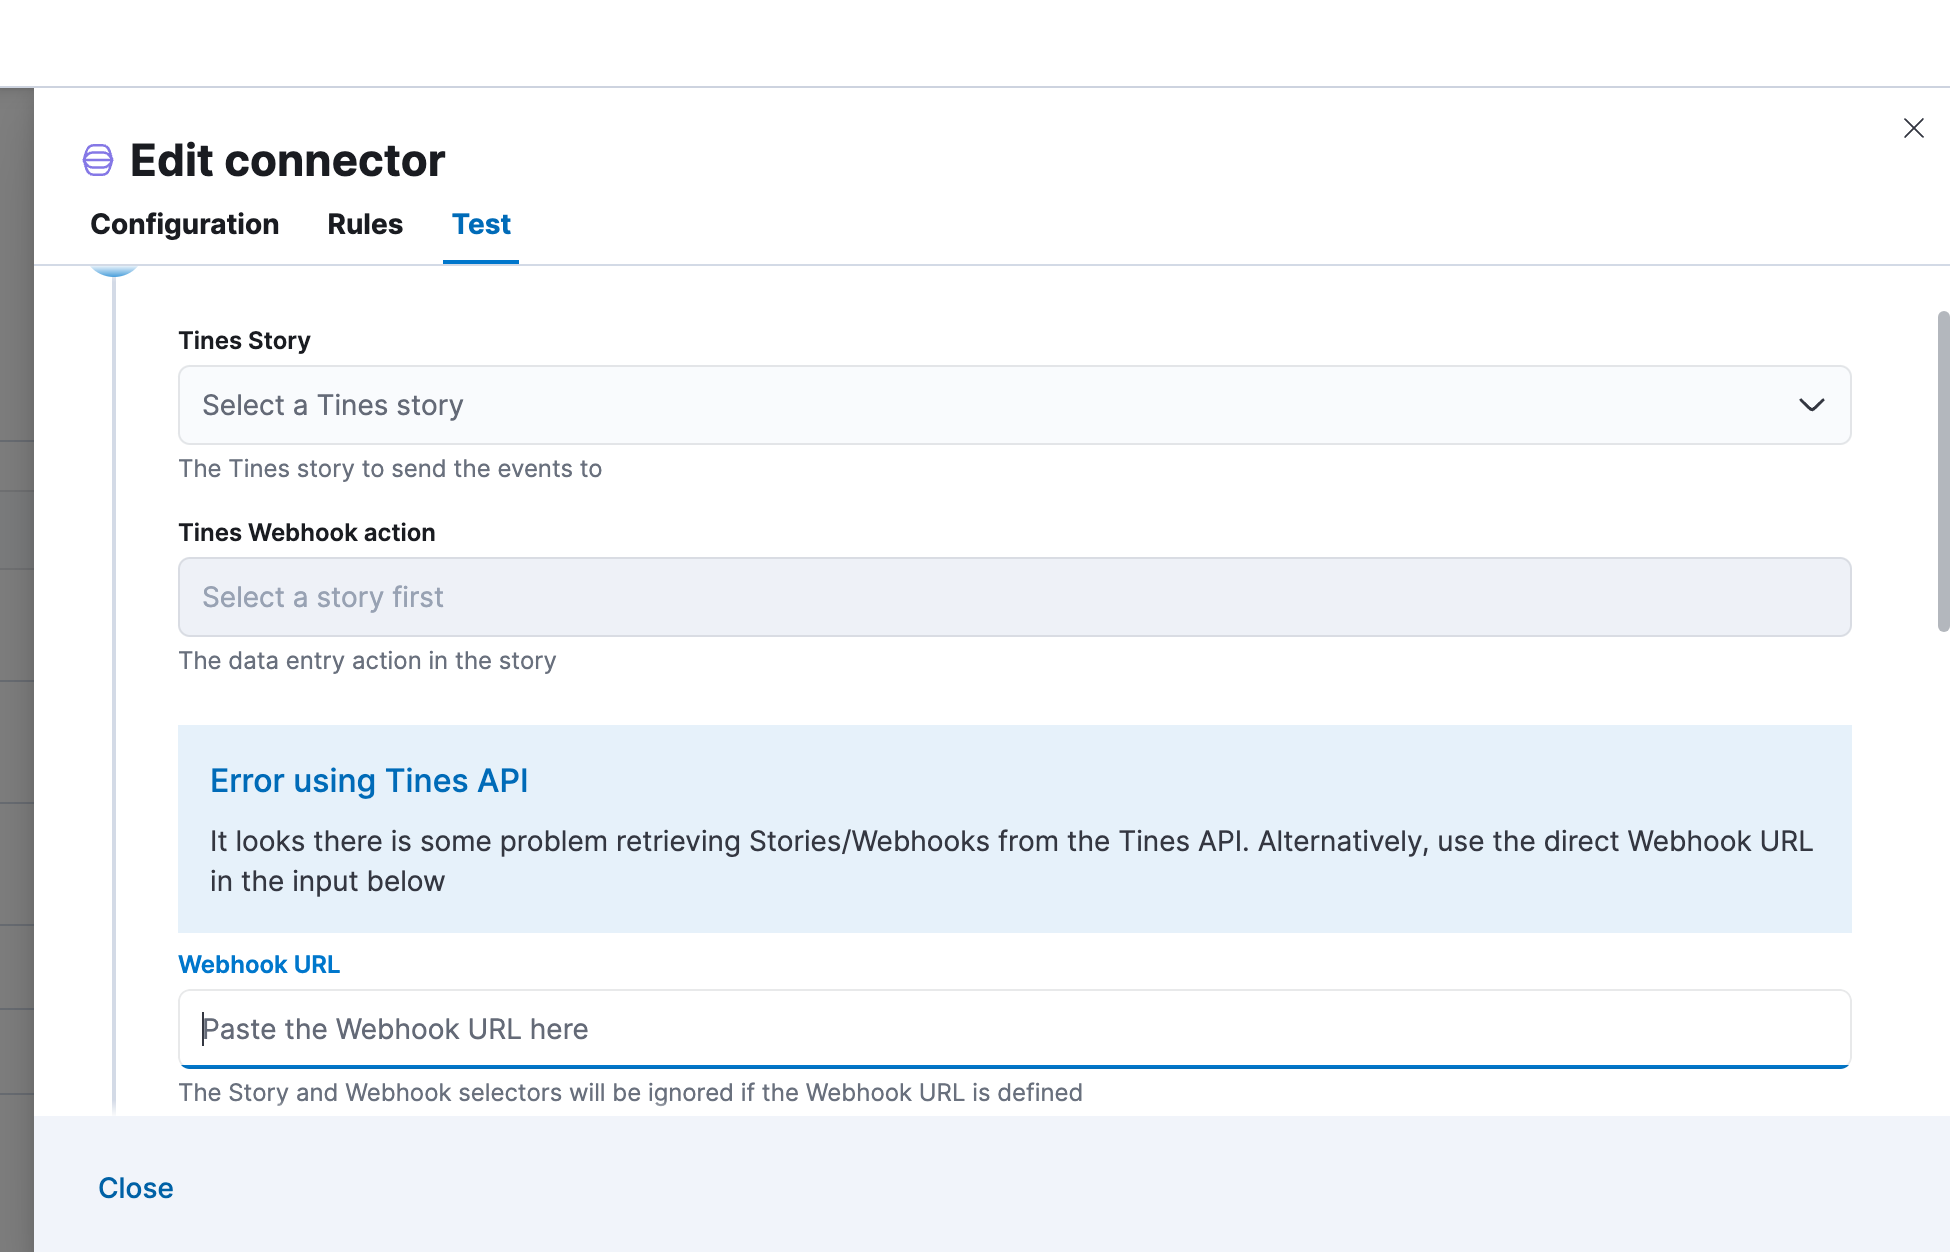Click the Tines Webhook action label
Screen dimensions: 1950x1252
coord(306,532)
